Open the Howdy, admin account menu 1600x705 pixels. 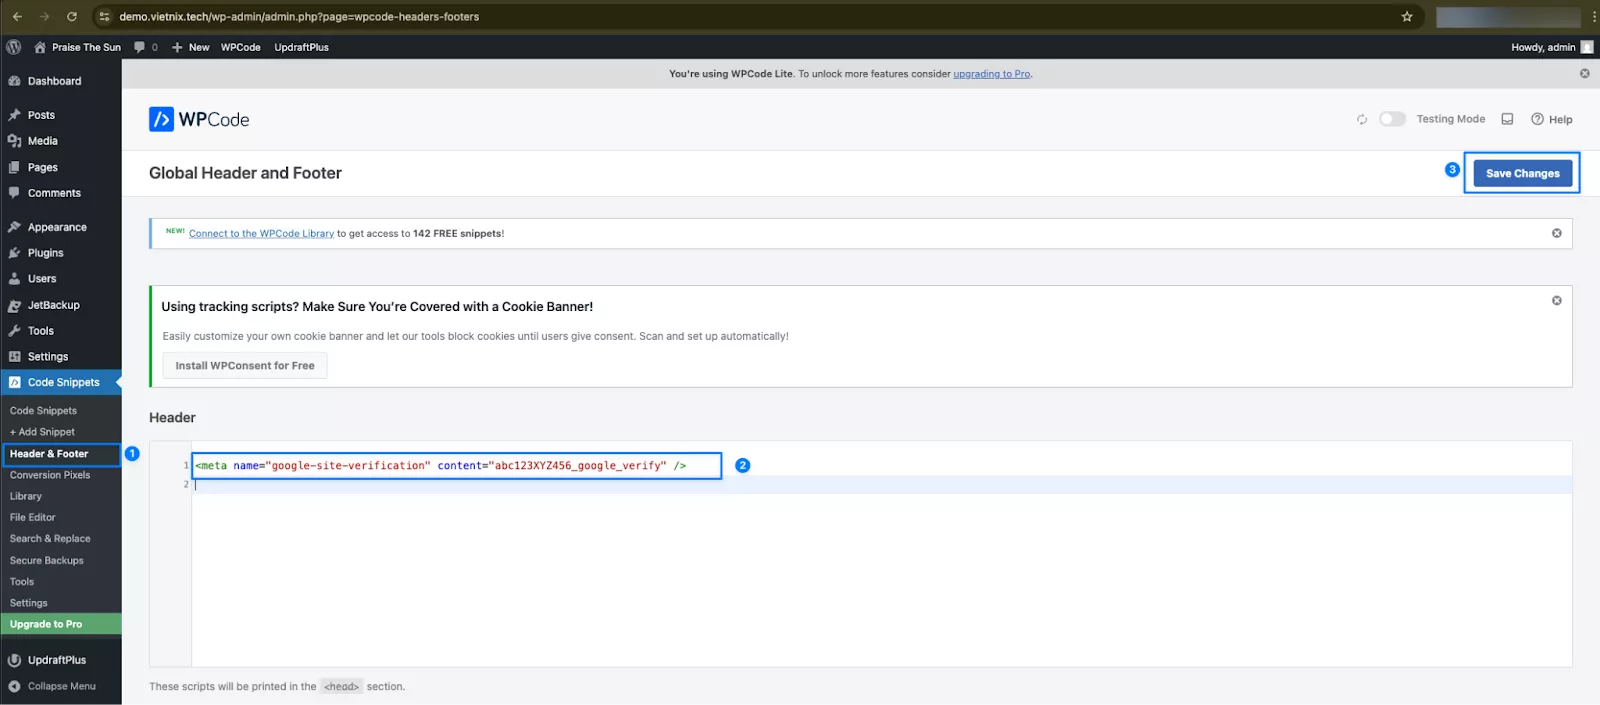pos(1543,47)
